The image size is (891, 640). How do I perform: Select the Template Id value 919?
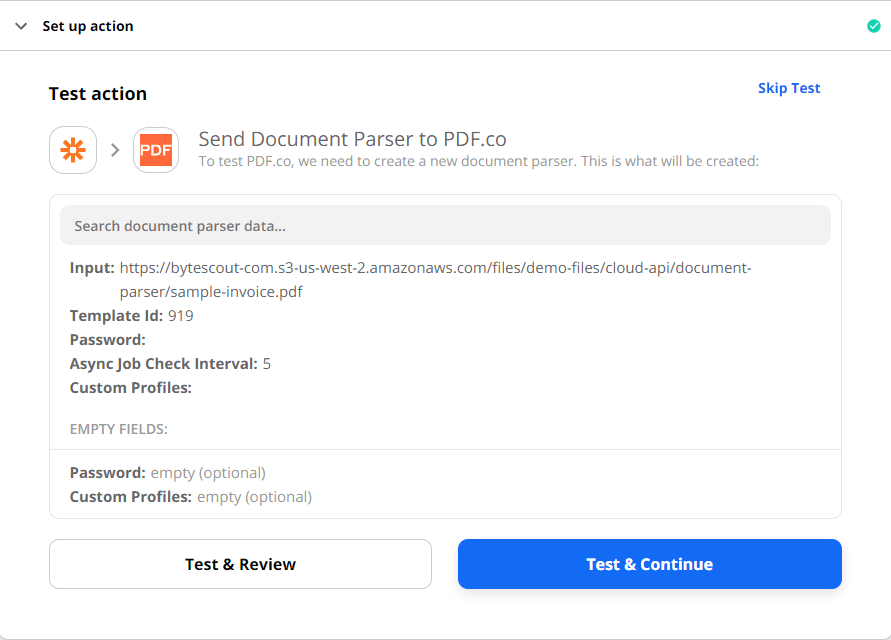pos(179,315)
